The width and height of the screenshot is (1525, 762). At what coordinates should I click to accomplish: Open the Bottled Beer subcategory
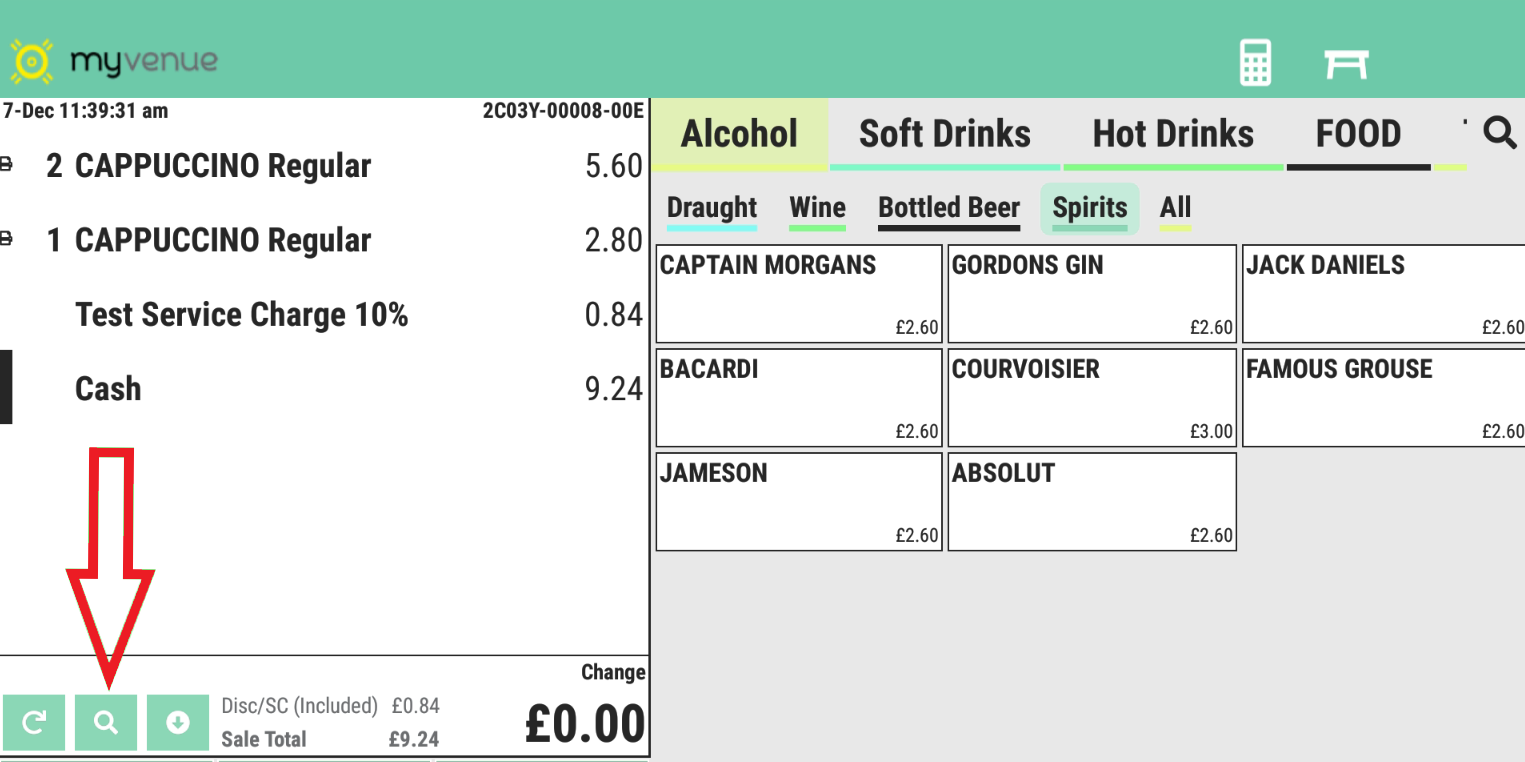click(x=949, y=209)
